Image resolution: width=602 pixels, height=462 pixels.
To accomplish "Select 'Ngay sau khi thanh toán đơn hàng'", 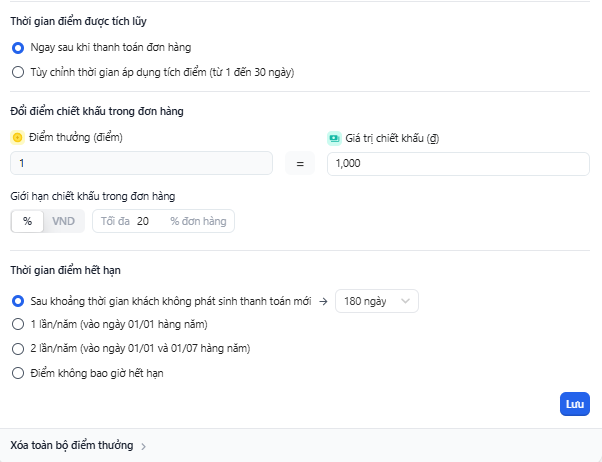I will (x=17, y=47).
